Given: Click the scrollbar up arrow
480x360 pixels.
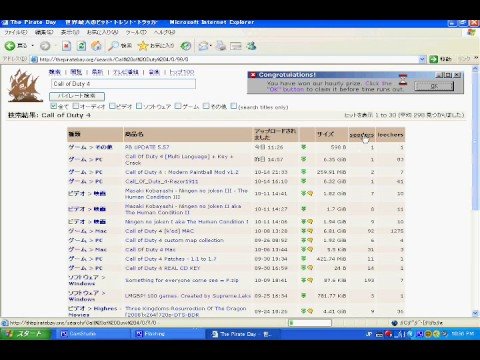Looking at the screenshot, I should pyautogui.click(x=475, y=69).
